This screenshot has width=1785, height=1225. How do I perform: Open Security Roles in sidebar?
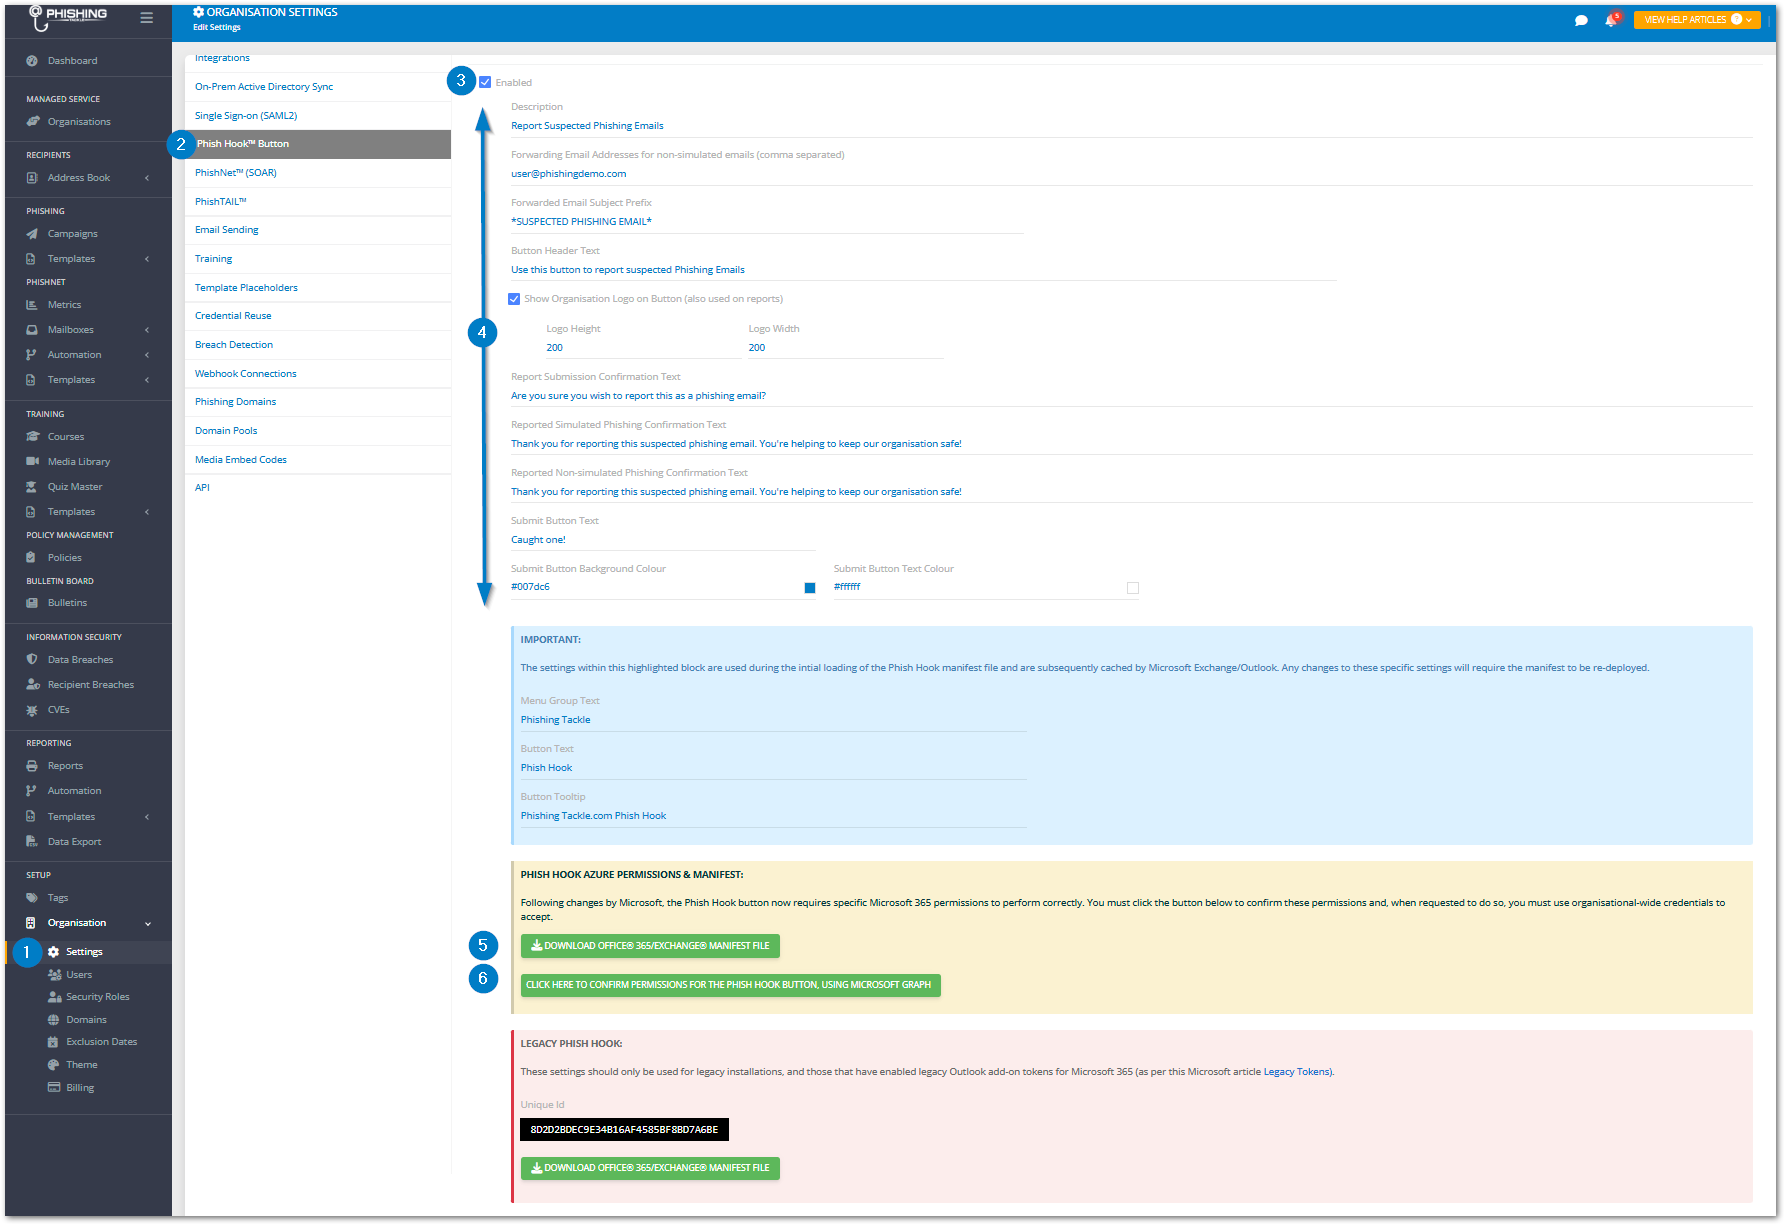[97, 997]
